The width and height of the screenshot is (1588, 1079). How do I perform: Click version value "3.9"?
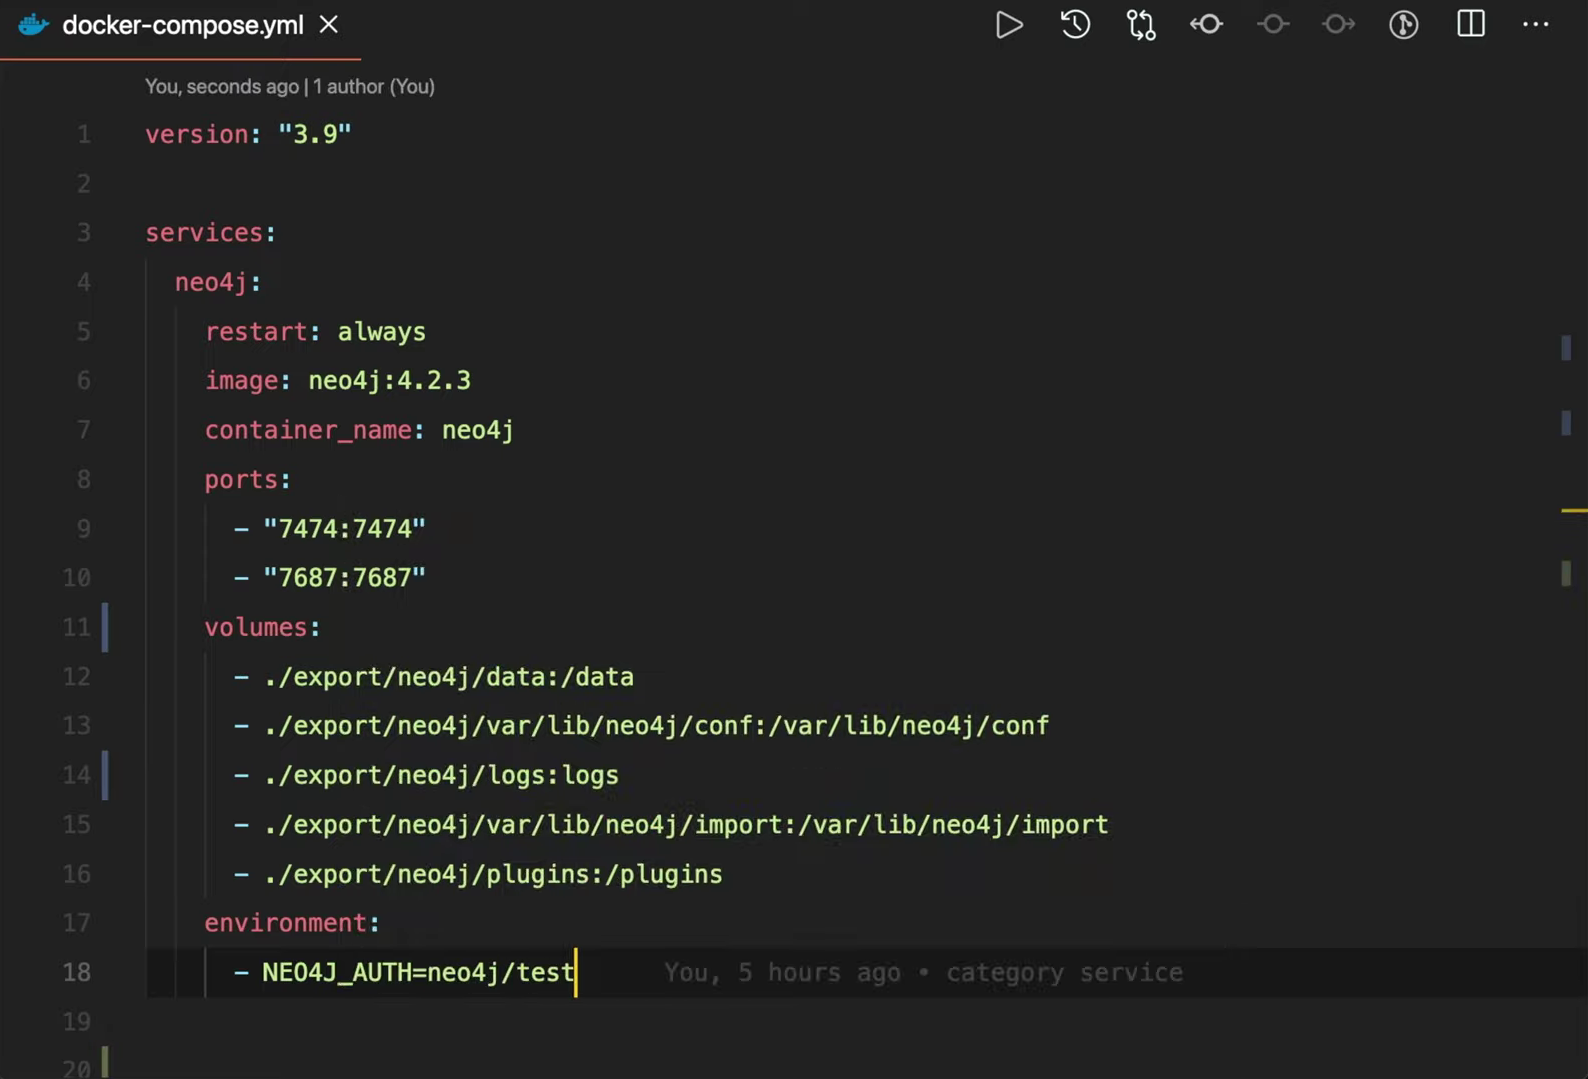(x=315, y=134)
